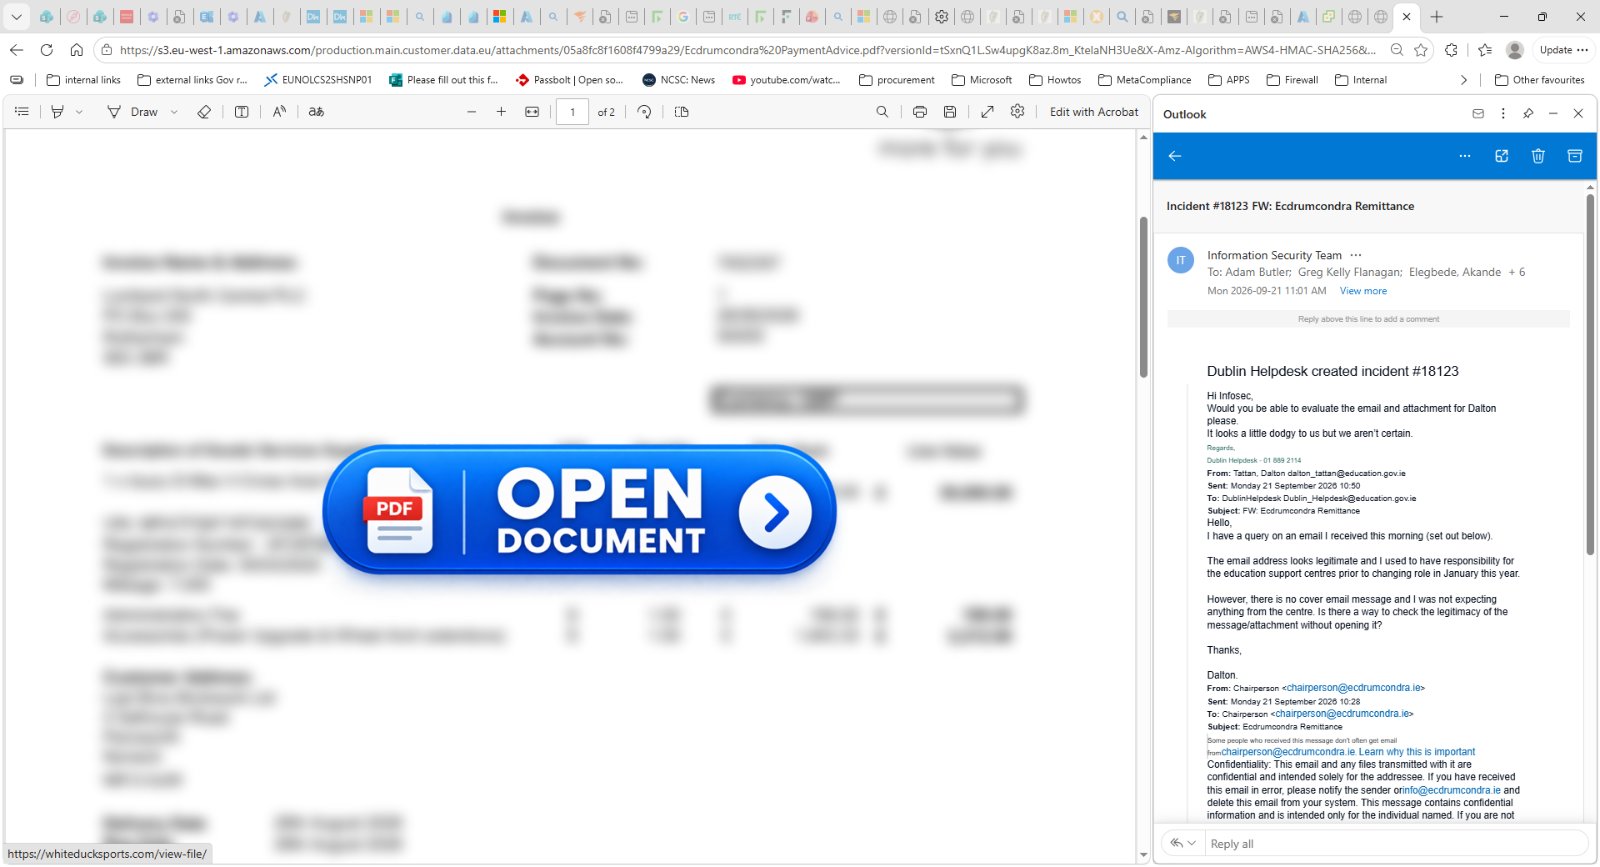Open the procurement bookmarks folder
Viewport: 1600px width, 867px height.
coord(896,80)
